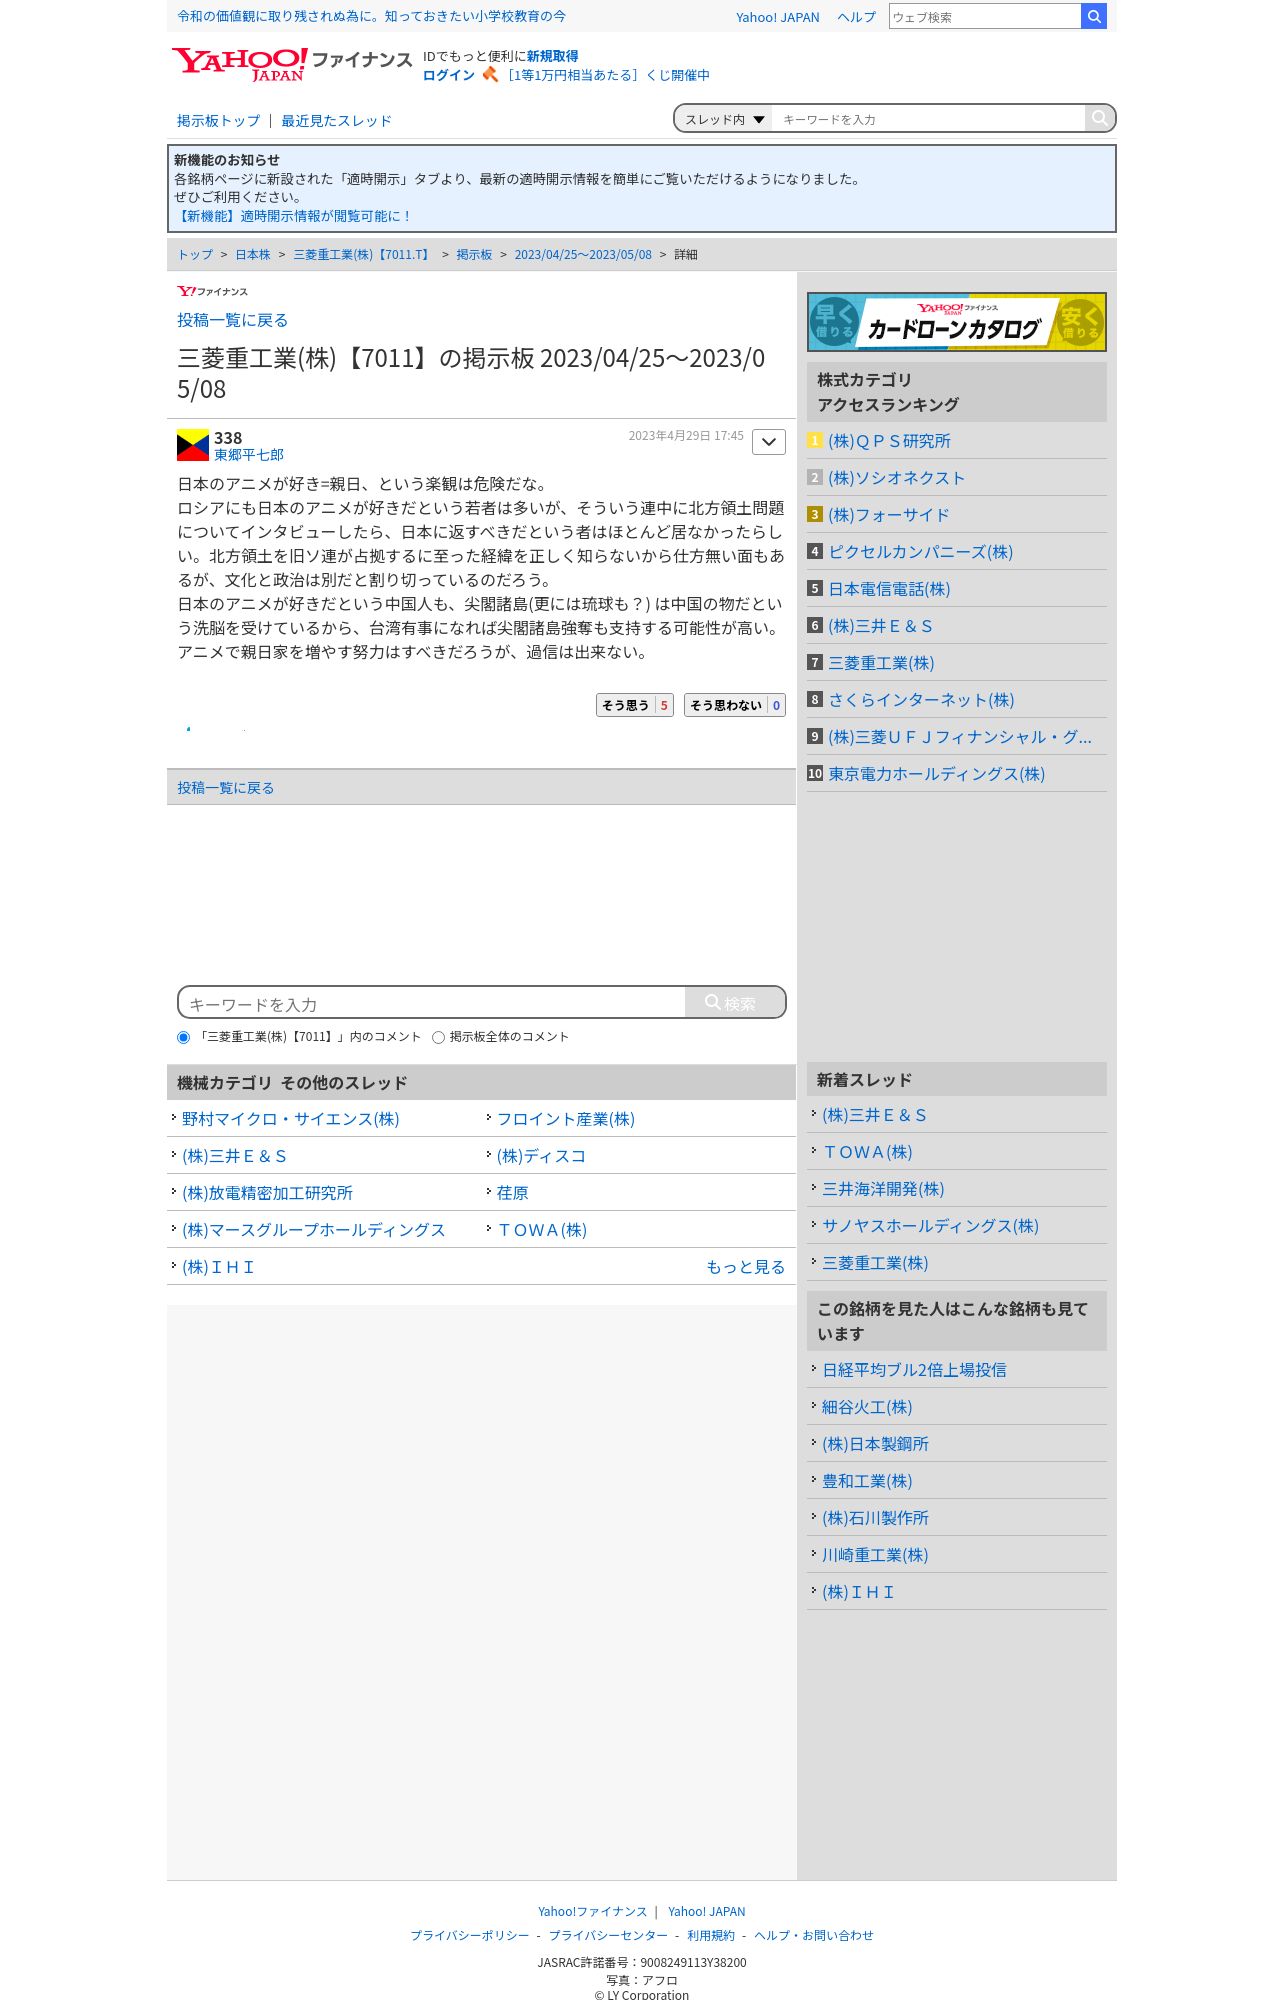Click the Yahoo! JAPAN Finance logo
This screenshot has width=1284, height=2000.
291,64
